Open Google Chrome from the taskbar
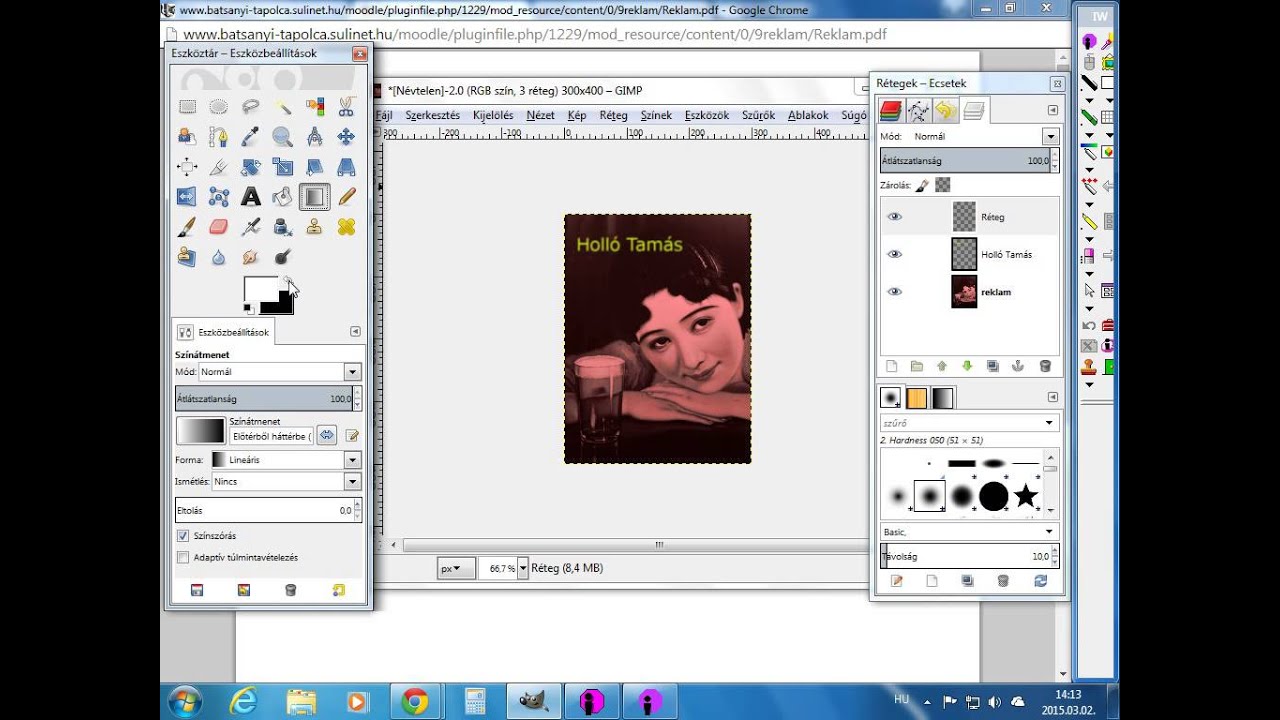This screenshot has height=720, width=1280. click(x=414, y=702)
